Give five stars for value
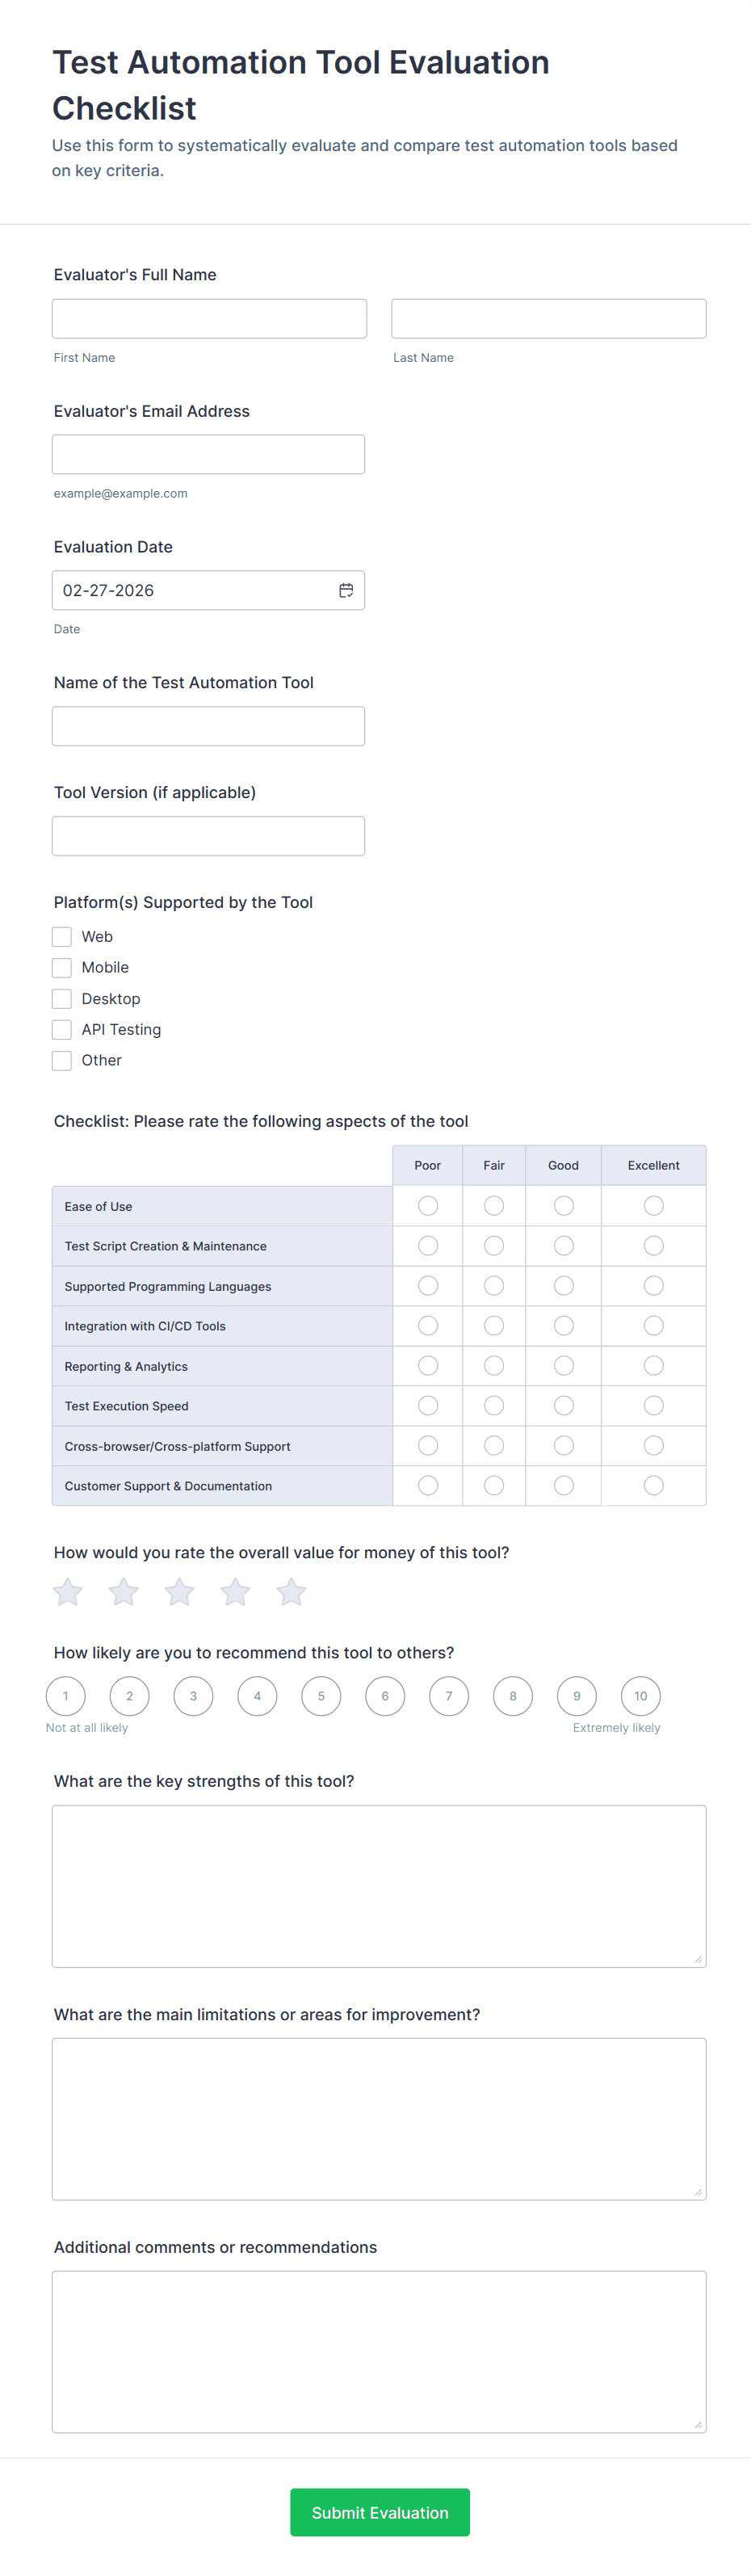The image size is (751, 2576). tap(291, 1592)
